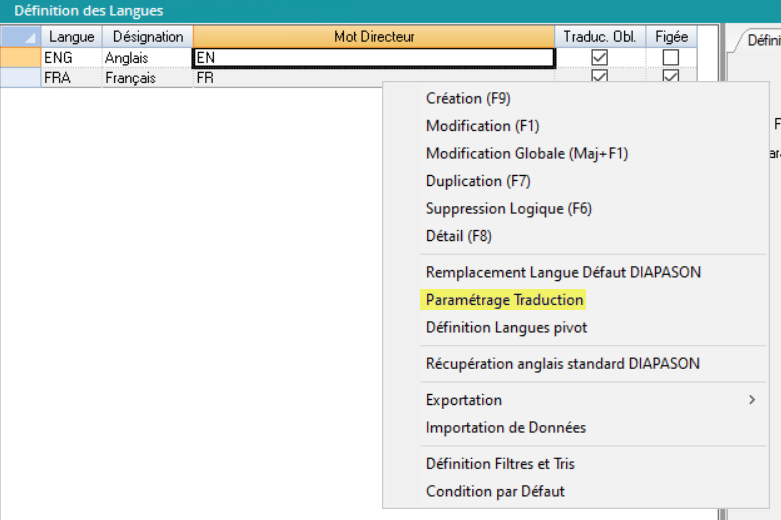Click Remplacement Langue Défaut DIAPASON
Viewport: 781px width, 520px height.
click(563, 272)
